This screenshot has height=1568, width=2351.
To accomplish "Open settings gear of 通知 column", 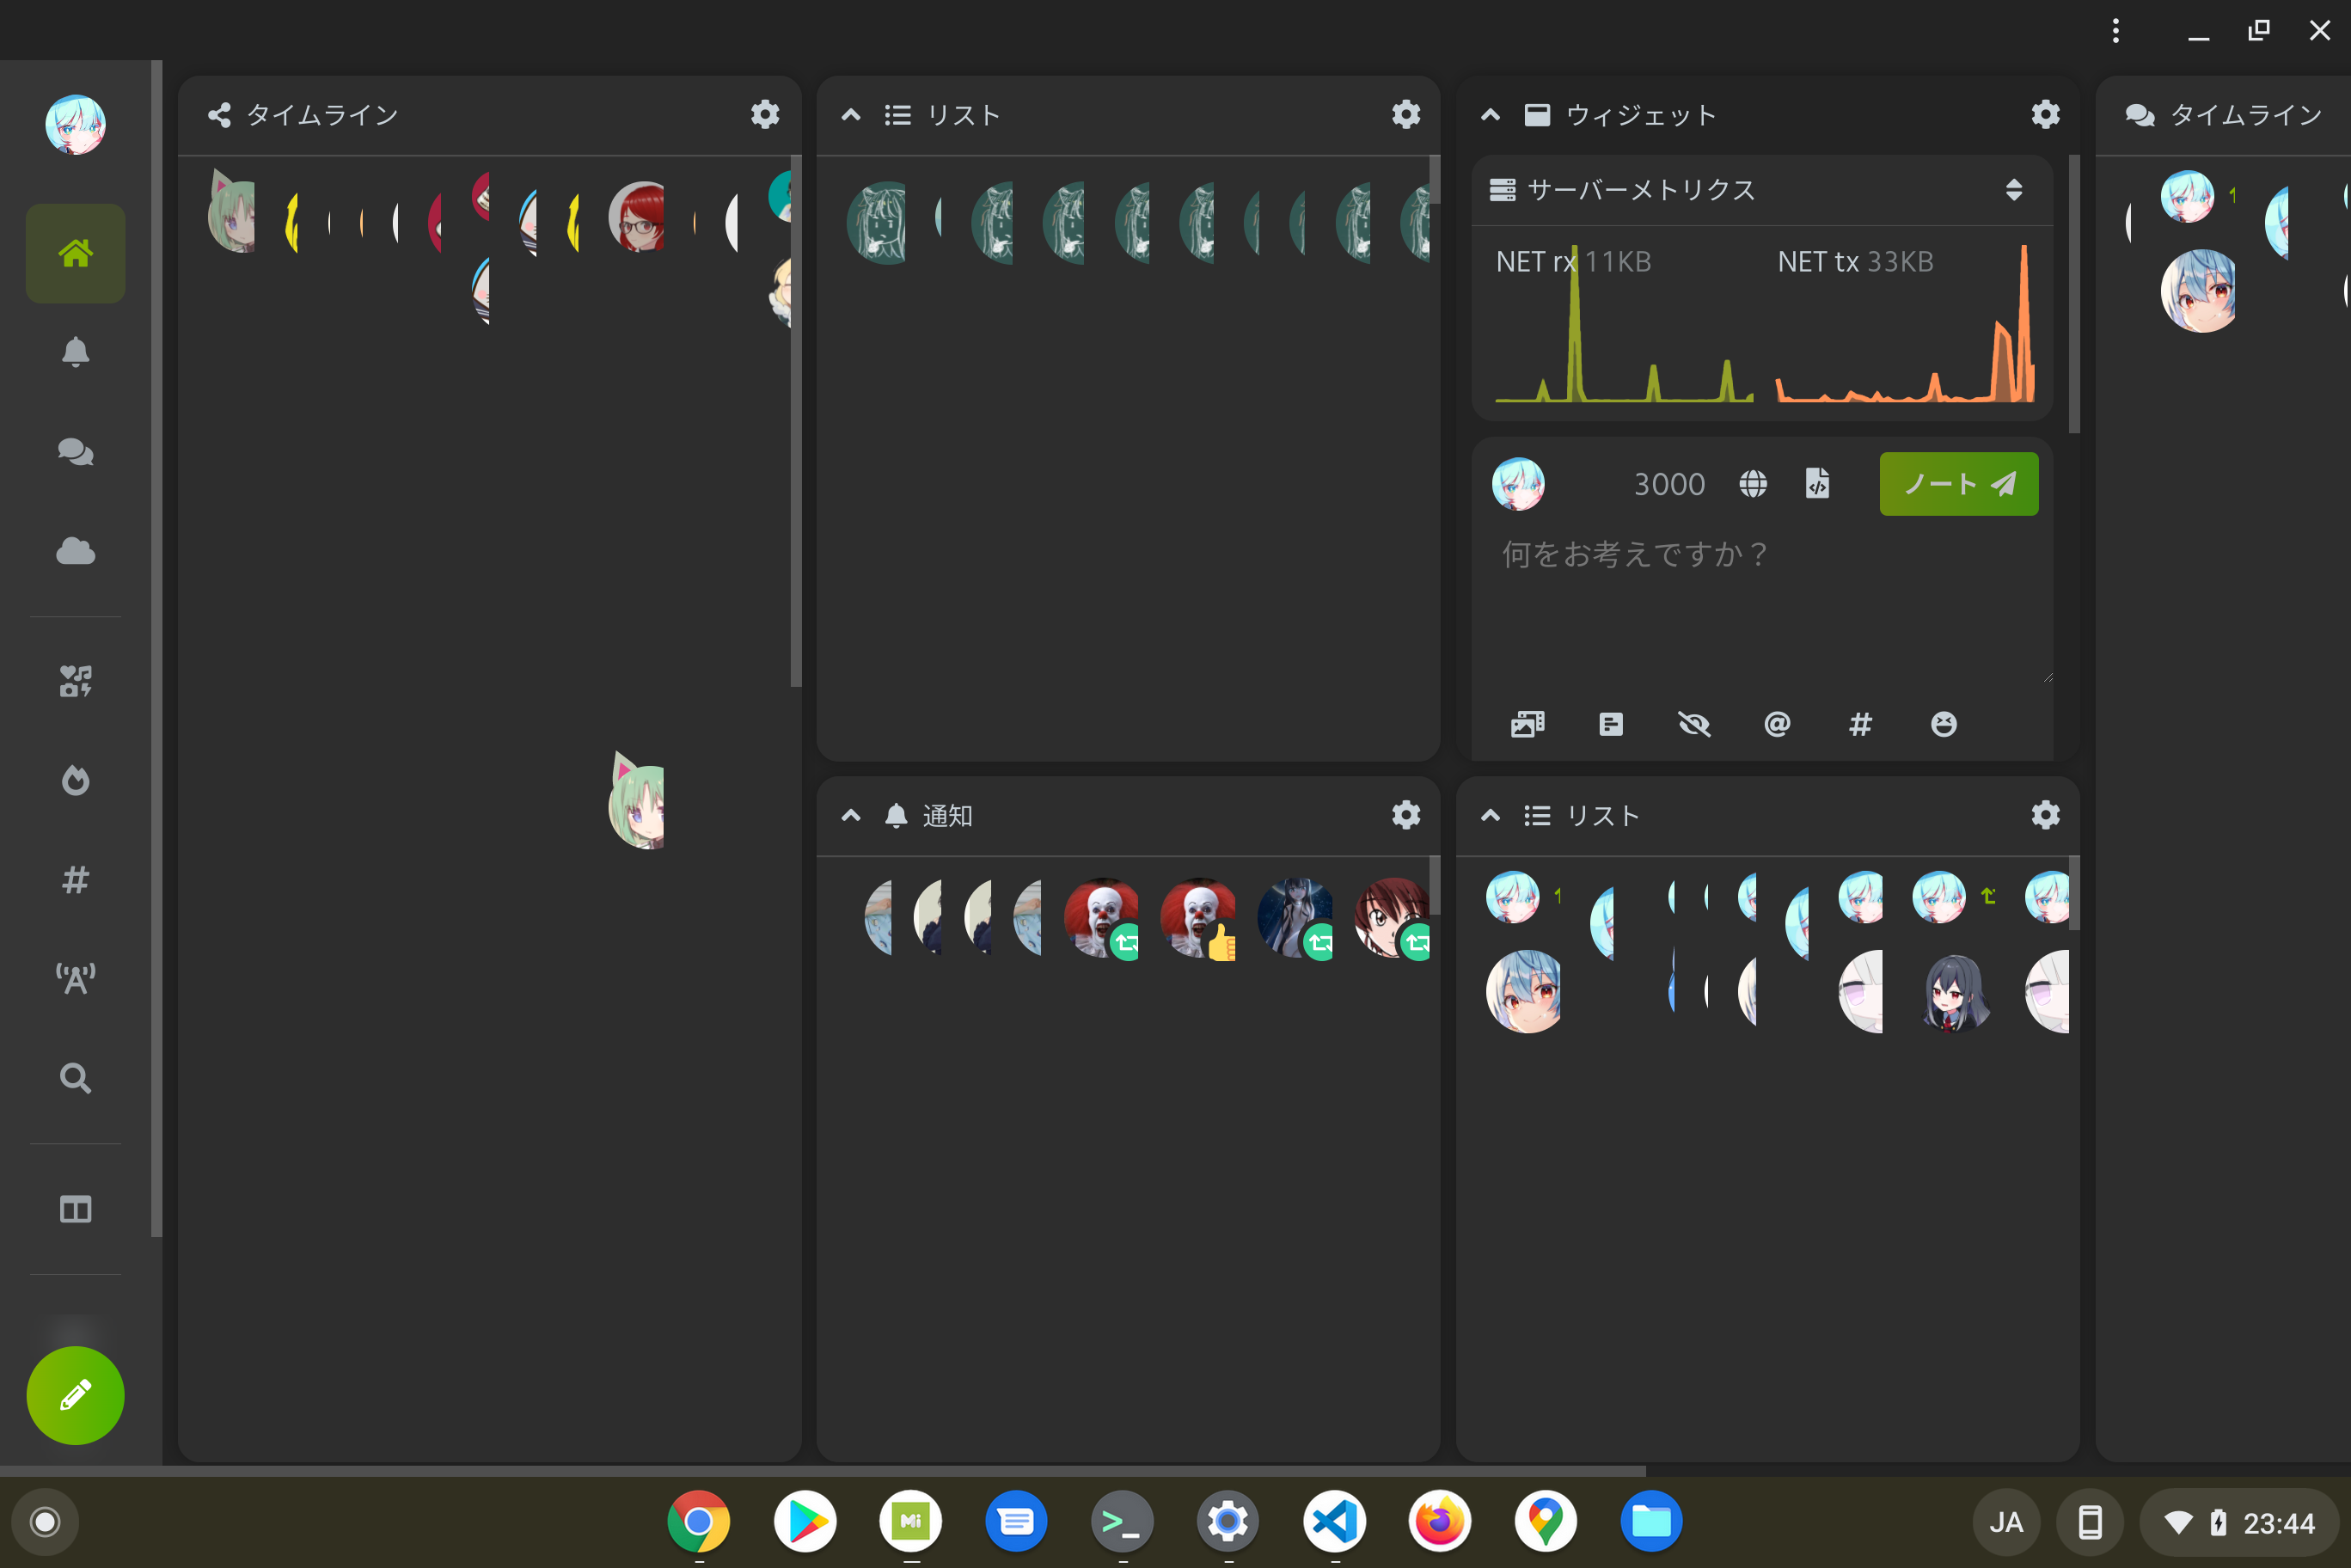I will point(1406,815).
